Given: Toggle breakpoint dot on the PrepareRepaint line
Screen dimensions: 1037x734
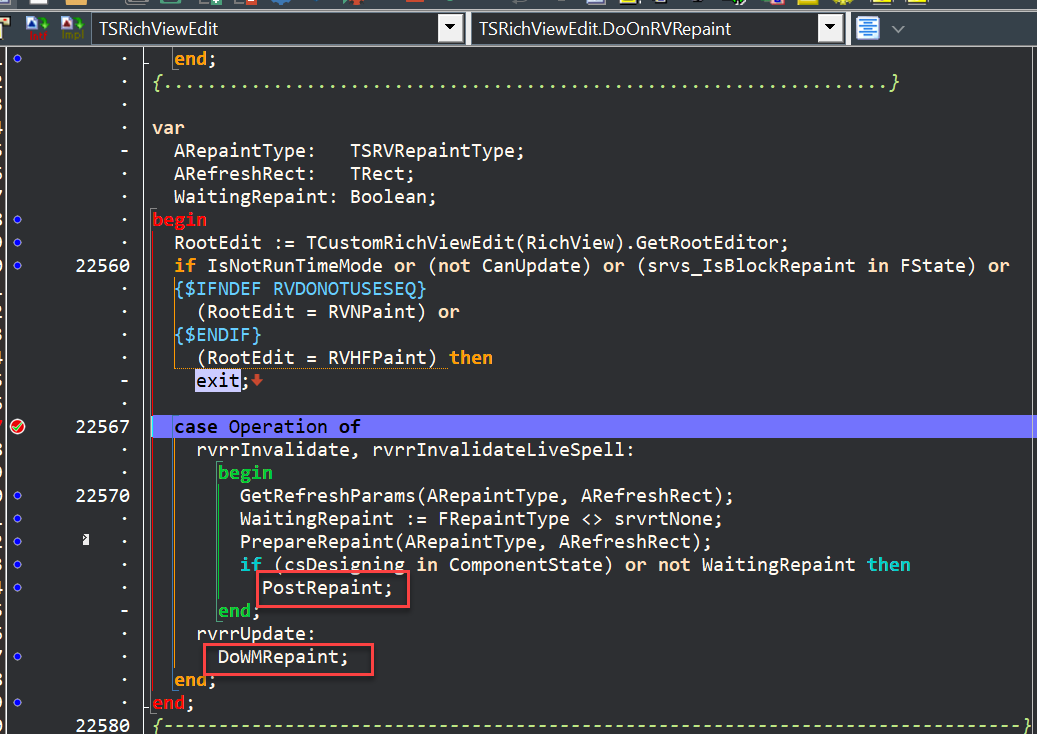Looking at the screenshot, I should pyautogui.click(x=18, y=542).
